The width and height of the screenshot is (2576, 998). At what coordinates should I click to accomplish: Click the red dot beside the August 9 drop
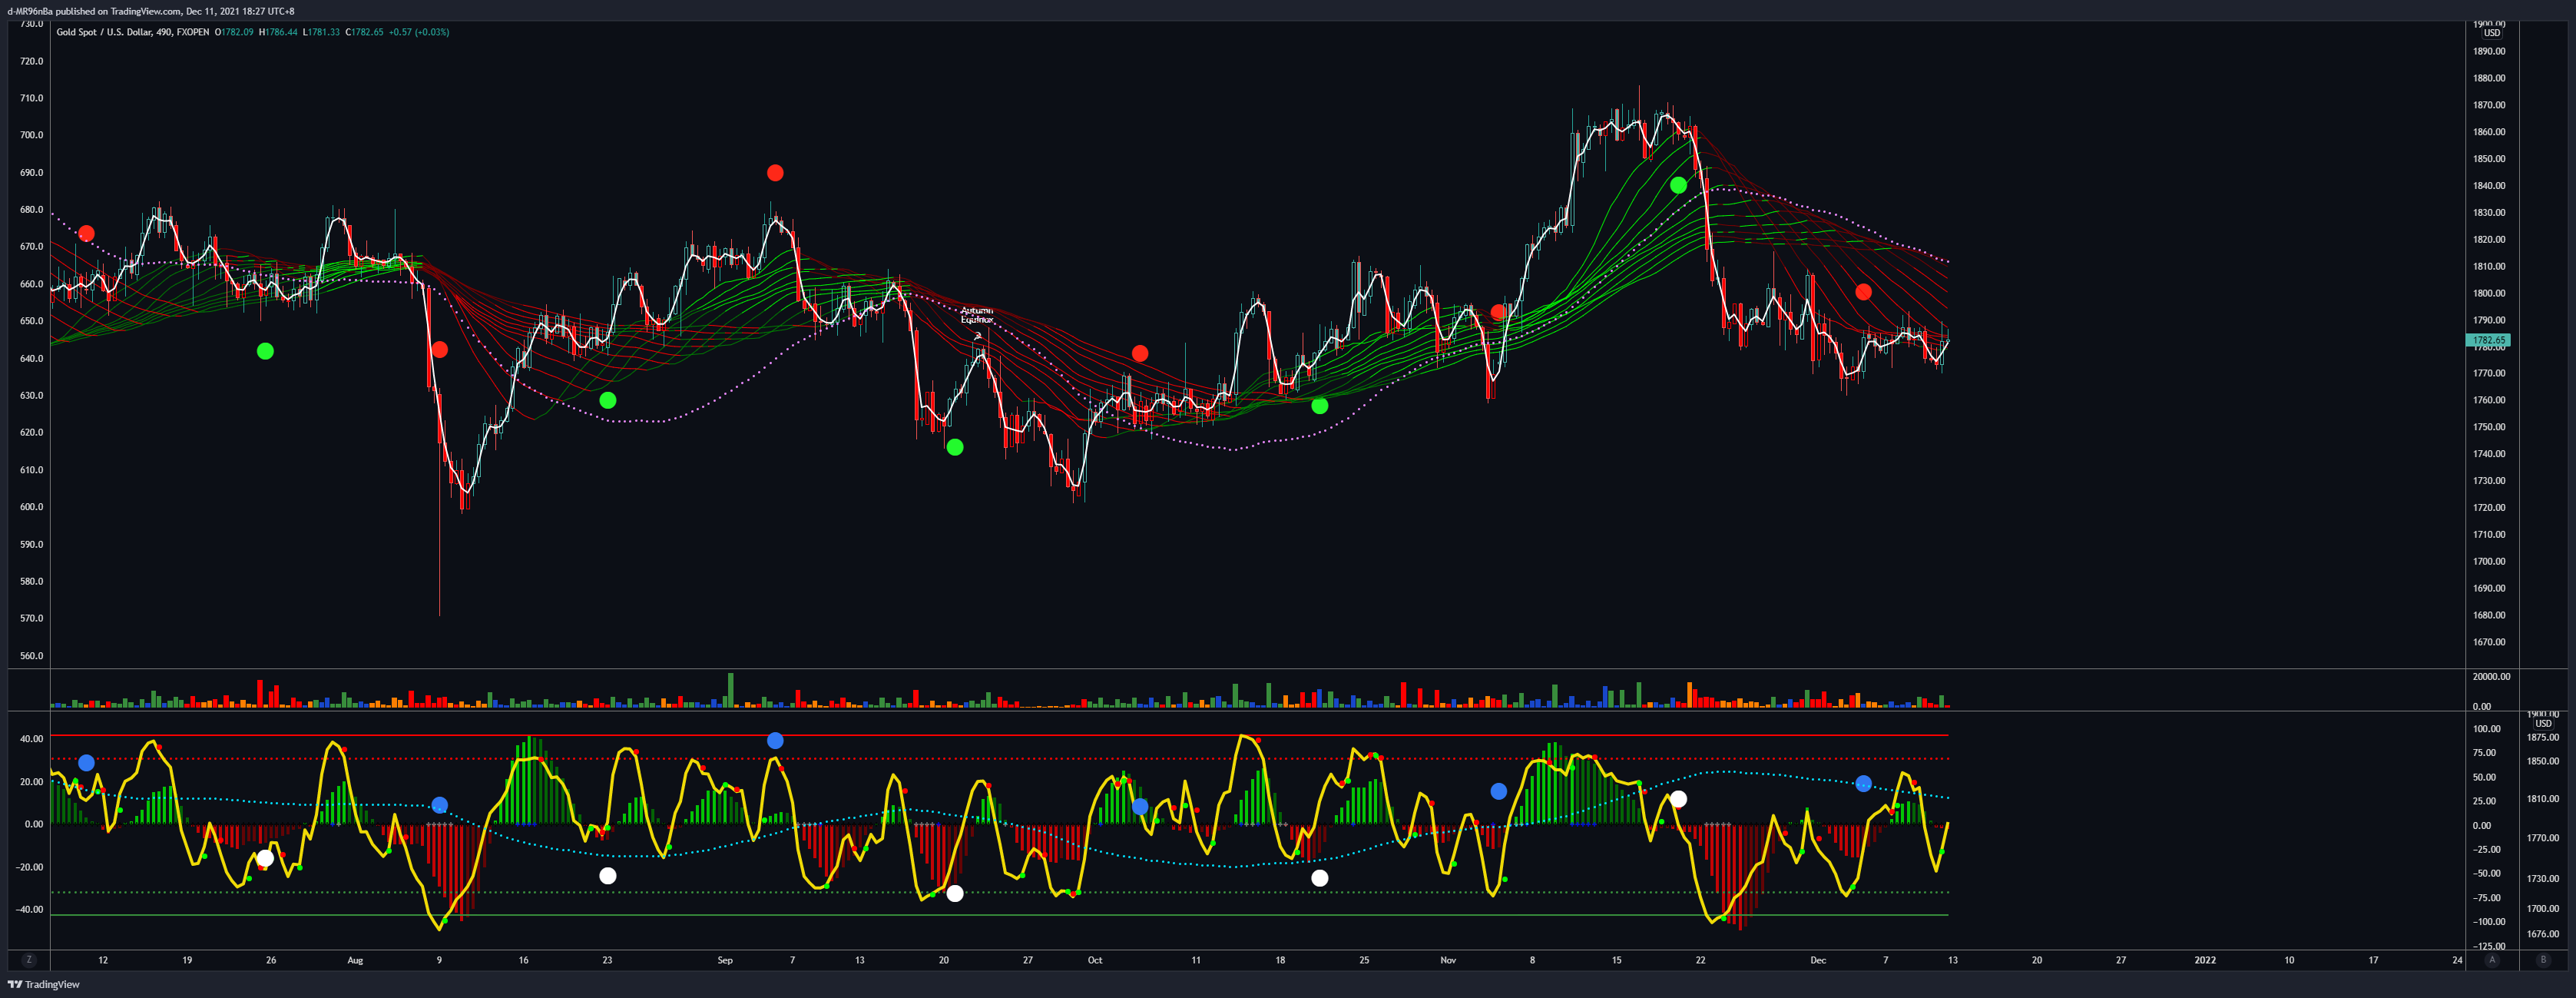click(440, 350)
